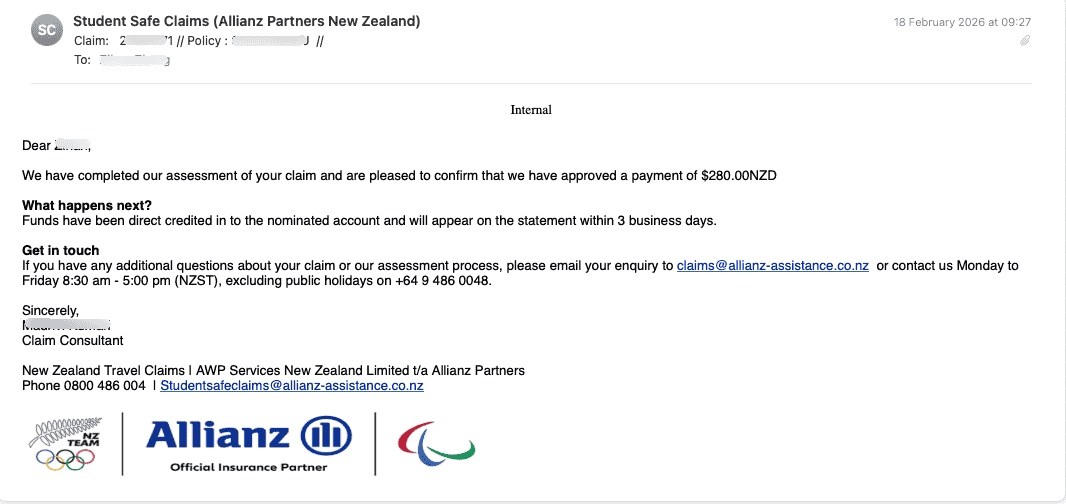This screenshot has width=1066, height=504.
Task: Open the Studentsafeclaims@allianz-assistance.co.nz link
Action: (292, 386)
